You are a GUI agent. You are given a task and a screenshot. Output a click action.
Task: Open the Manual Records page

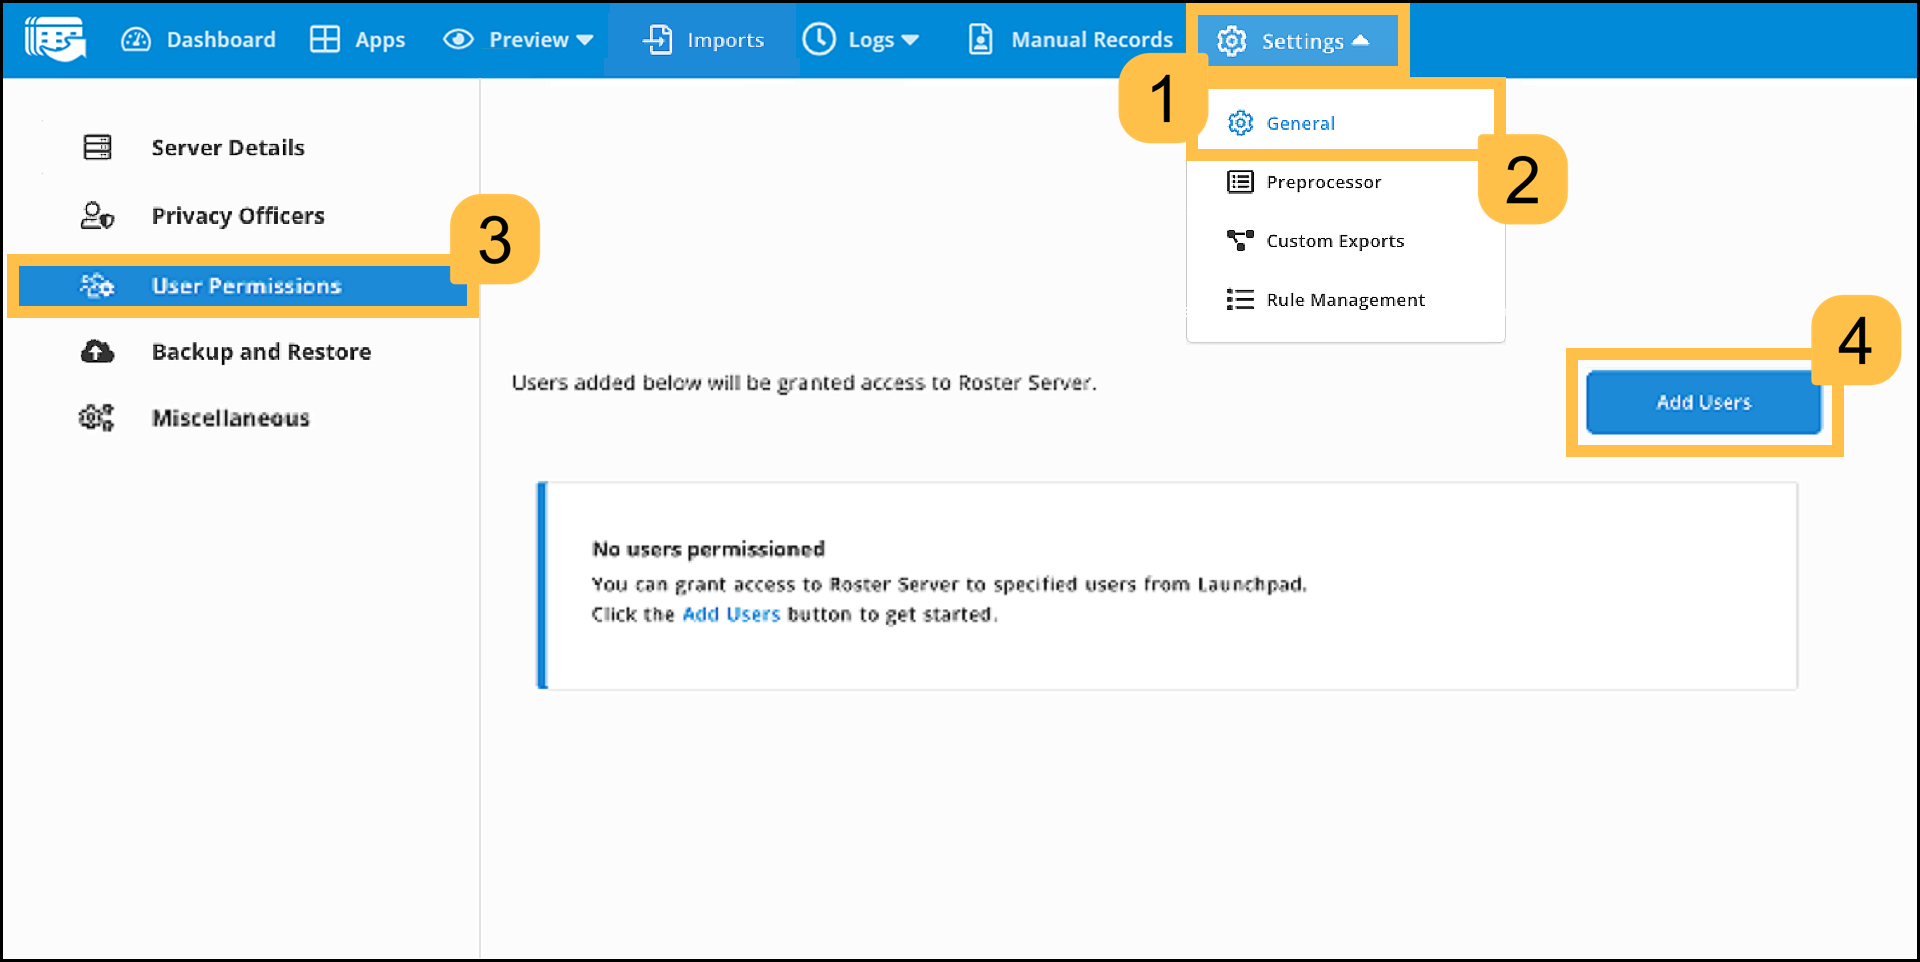coord(1091,40)
